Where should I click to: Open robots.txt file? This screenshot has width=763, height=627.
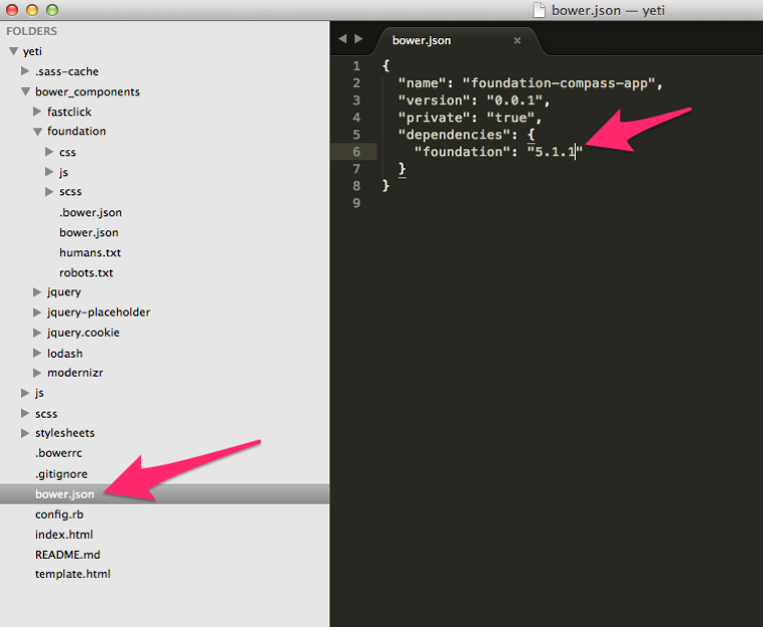pos(86,273)
